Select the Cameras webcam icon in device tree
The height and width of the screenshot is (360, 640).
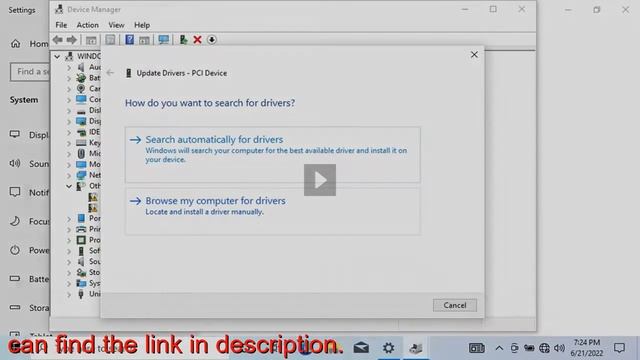click(x=81, y=88)
